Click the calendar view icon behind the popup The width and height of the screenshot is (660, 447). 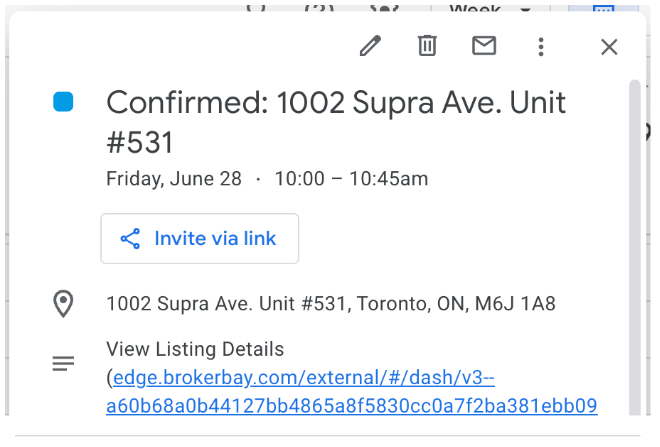(x=603, y=8)
